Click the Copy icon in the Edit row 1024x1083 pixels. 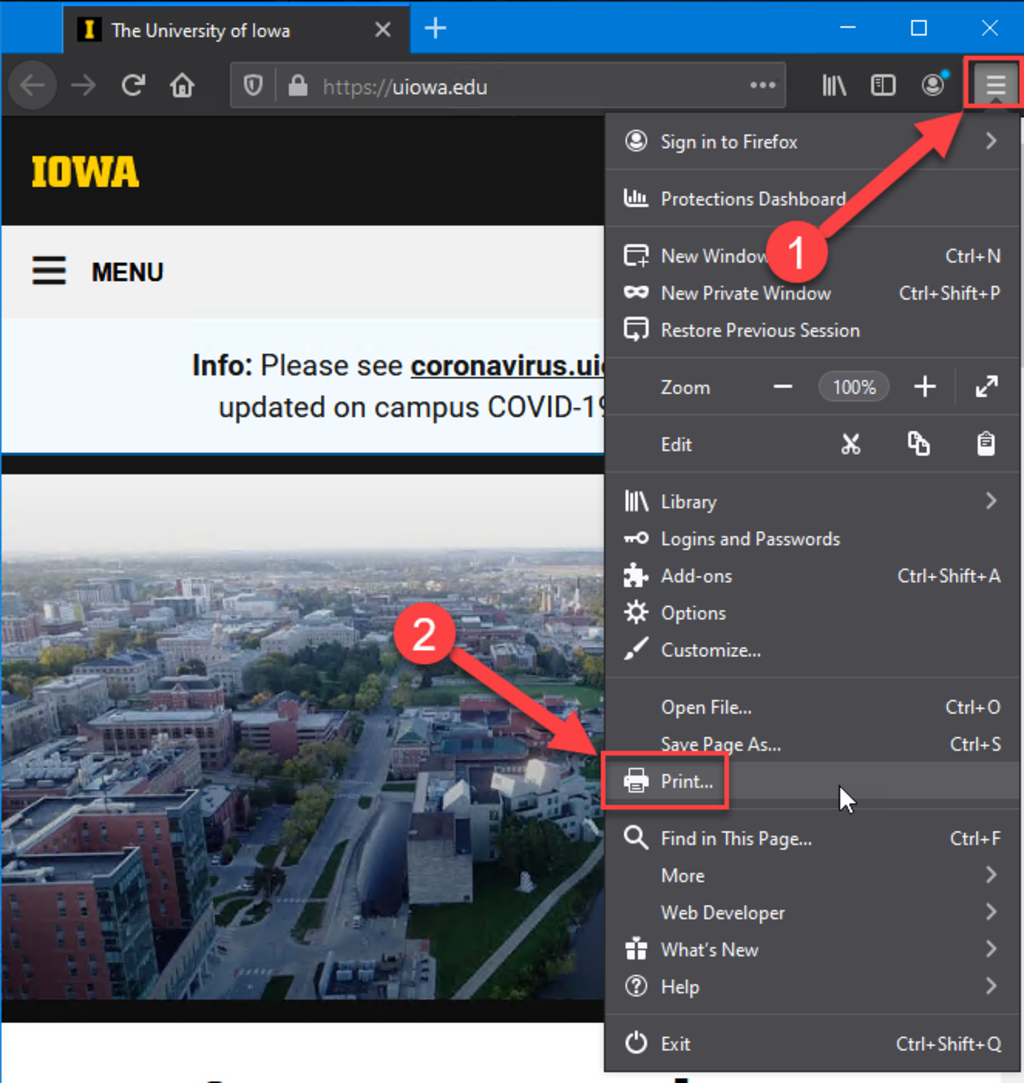(919, 444)
